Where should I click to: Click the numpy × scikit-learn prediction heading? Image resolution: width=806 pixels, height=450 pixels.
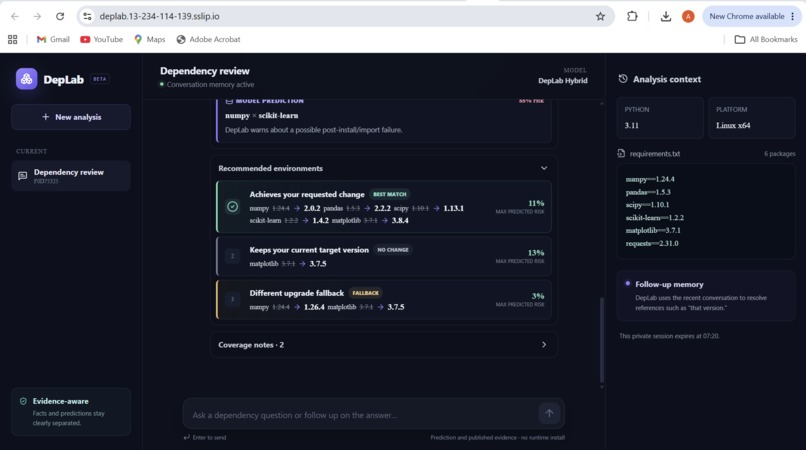point(262,116)
